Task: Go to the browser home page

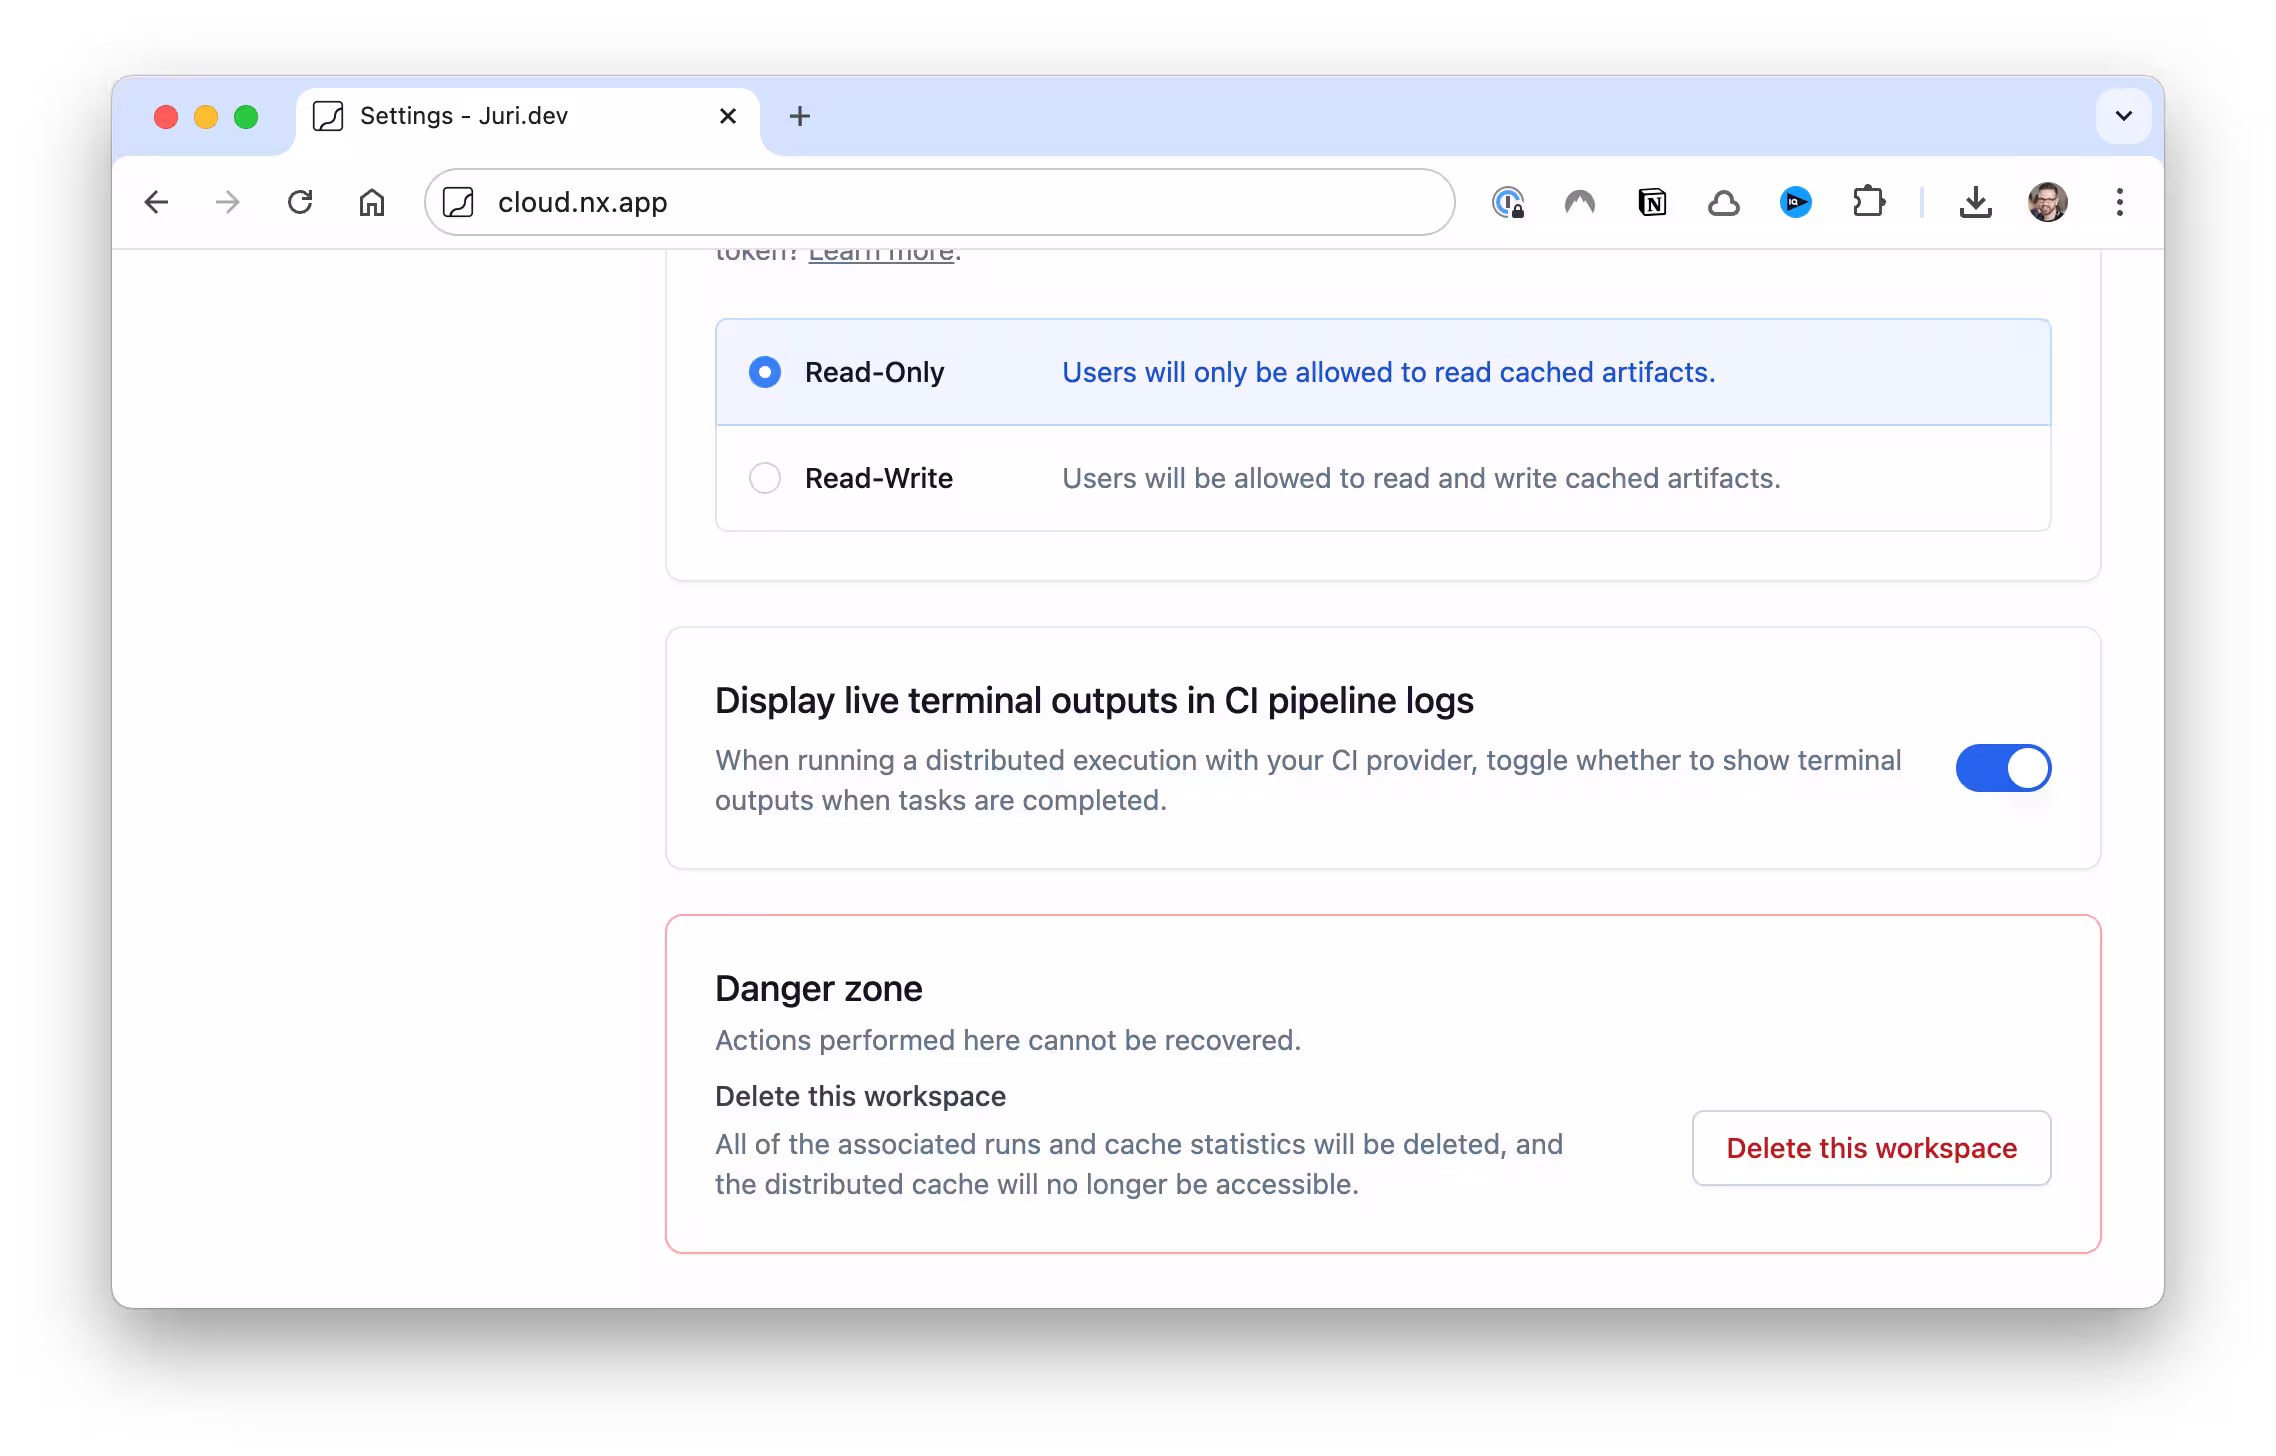Action: point(372,203)
